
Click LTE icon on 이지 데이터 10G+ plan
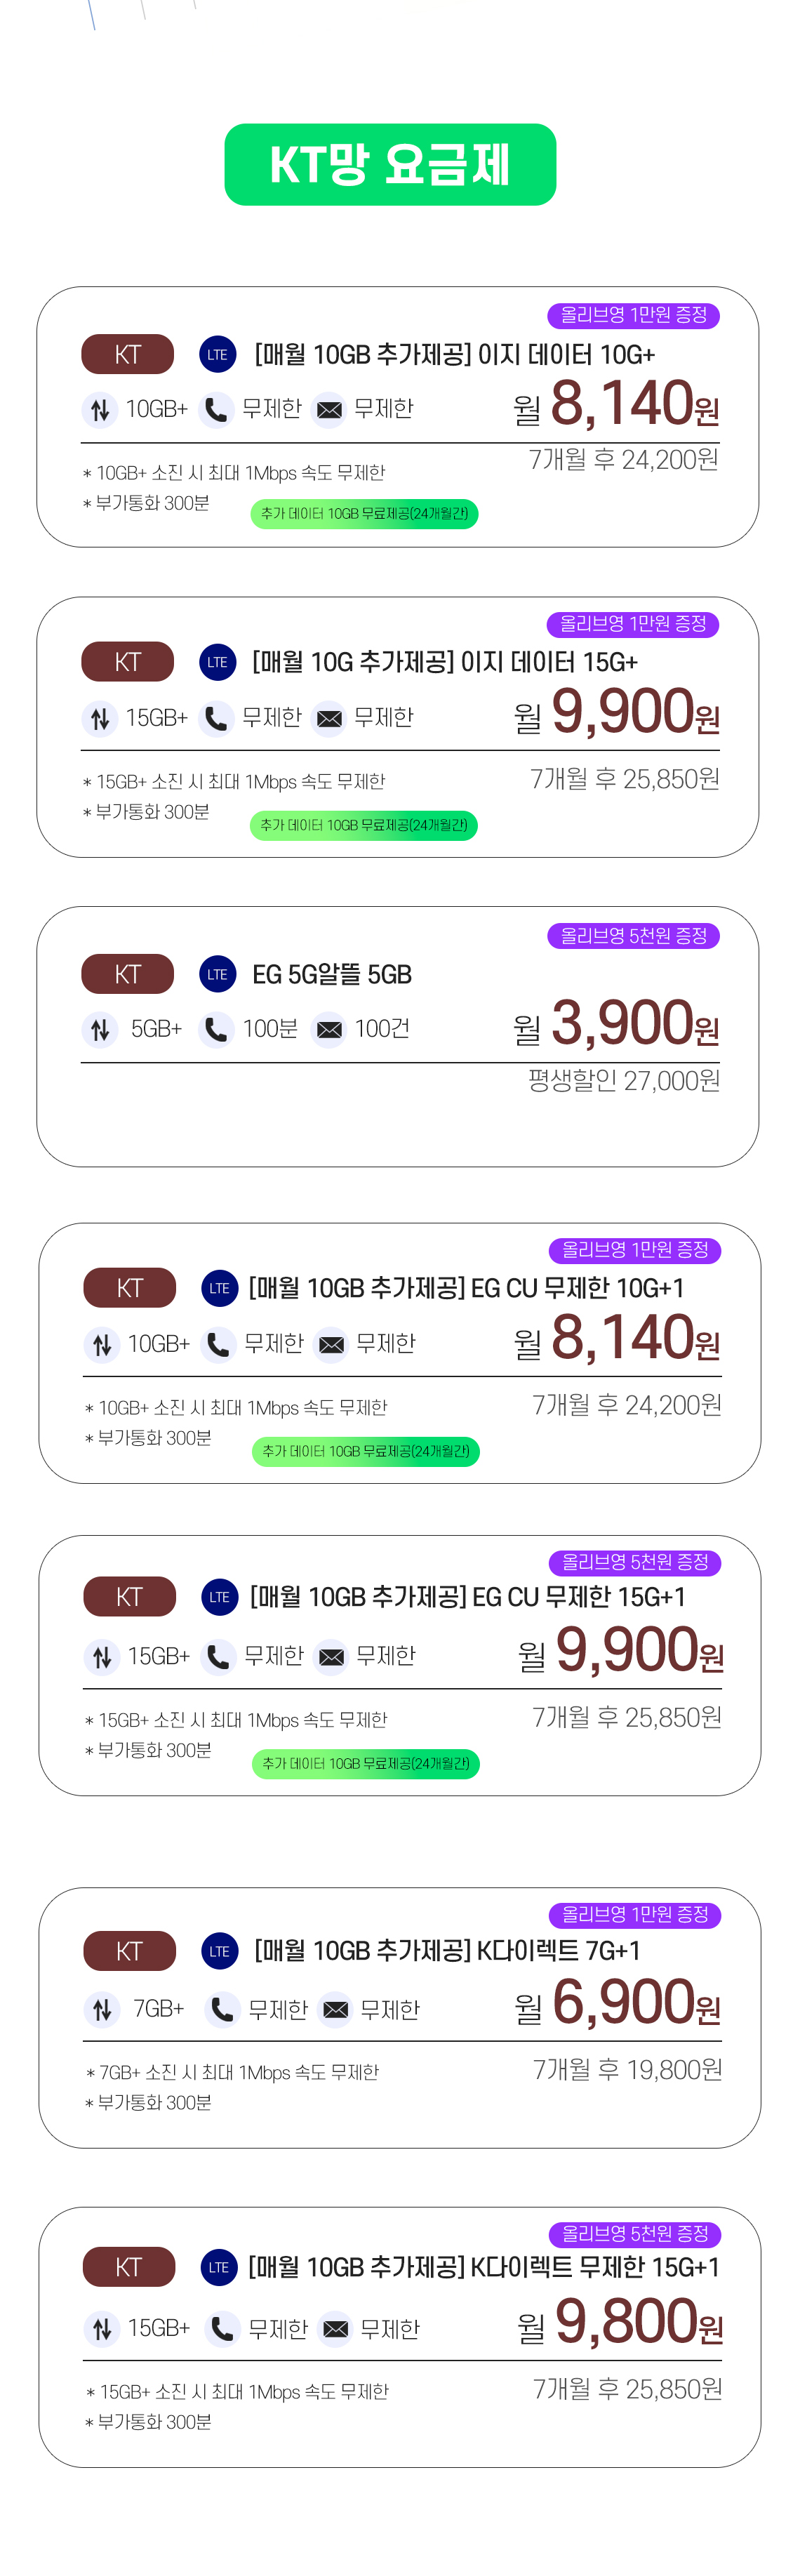[x=217, y=354]
